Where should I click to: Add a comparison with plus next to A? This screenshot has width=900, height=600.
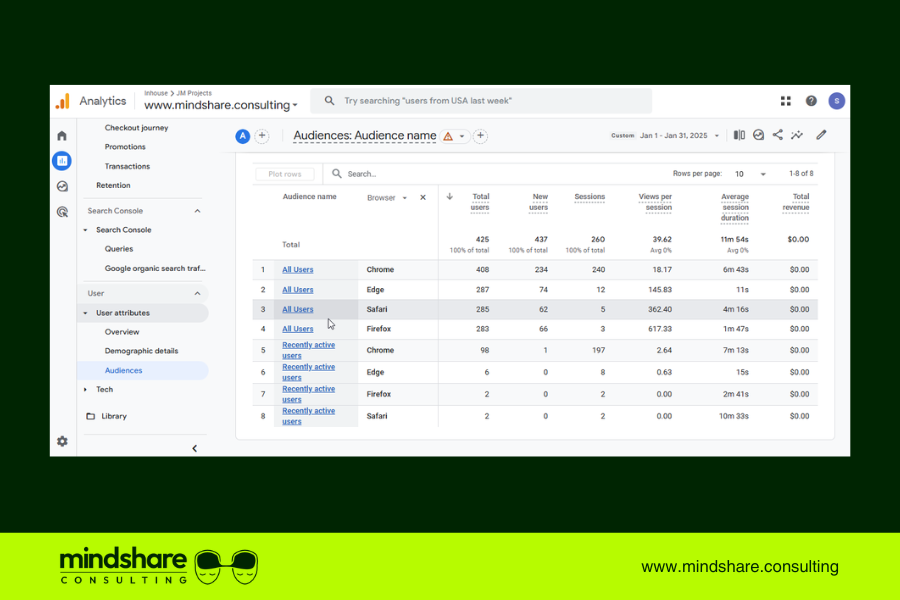262,136
